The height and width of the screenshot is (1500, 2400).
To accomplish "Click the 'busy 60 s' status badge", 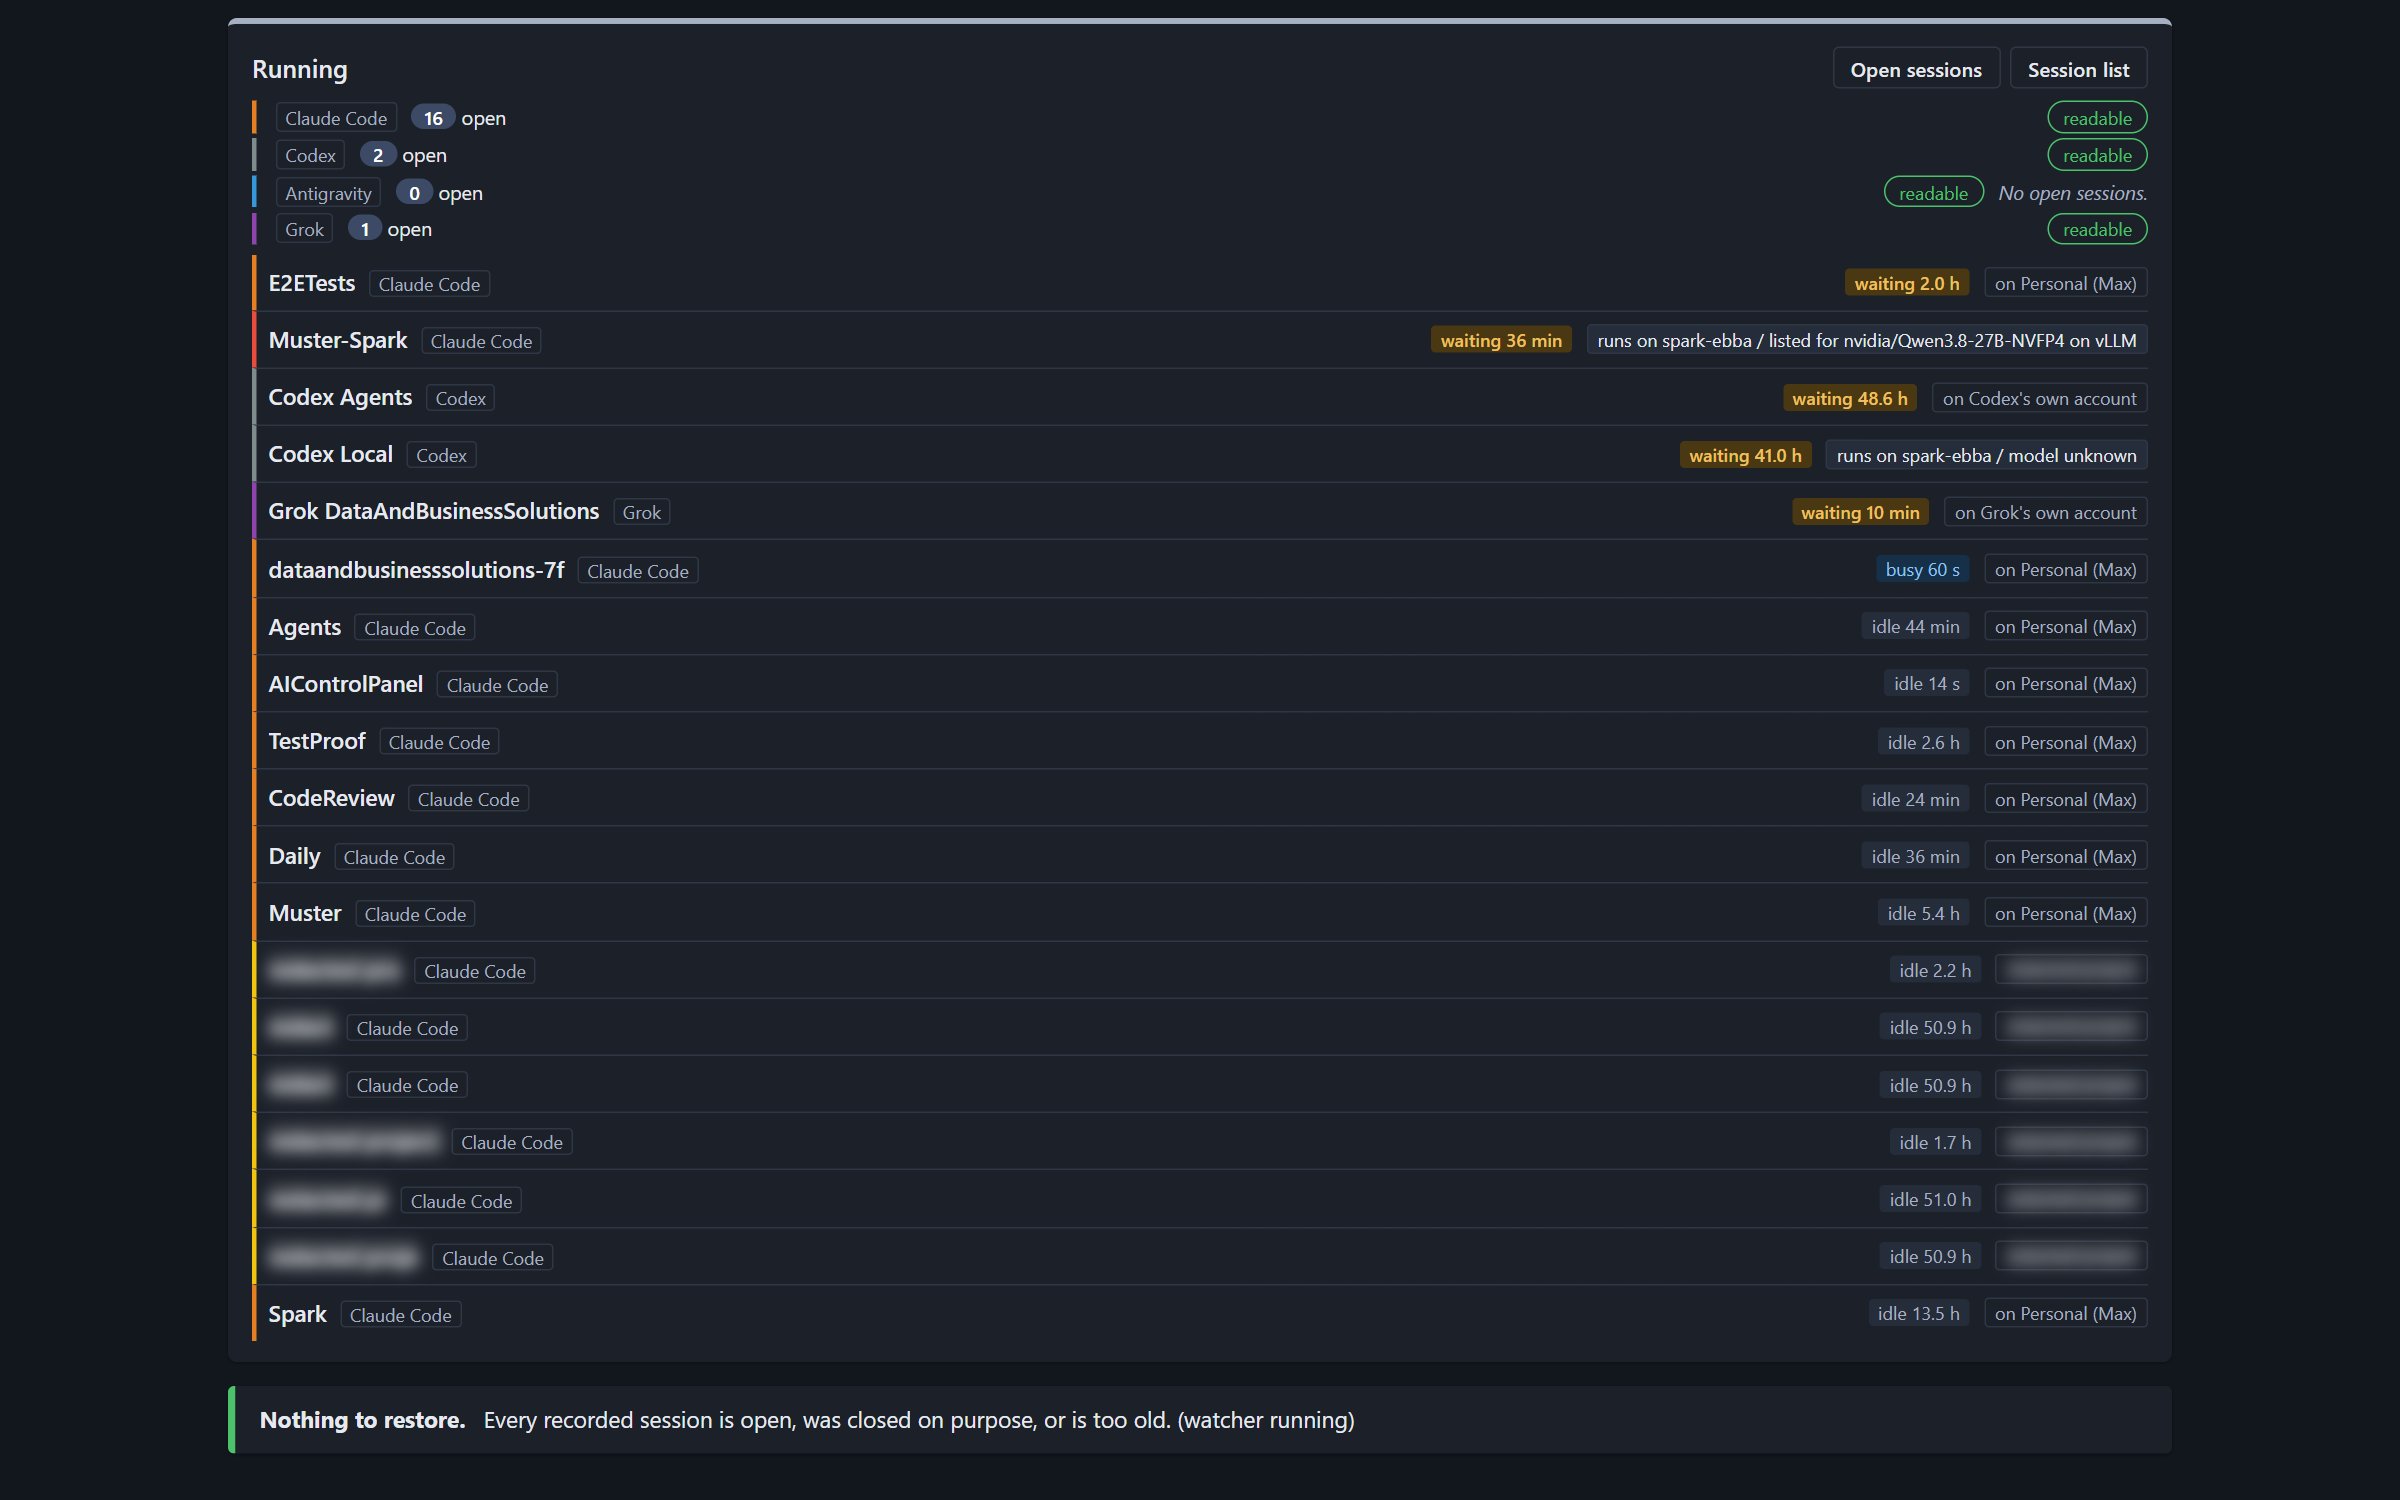I will pos(1922,569).
